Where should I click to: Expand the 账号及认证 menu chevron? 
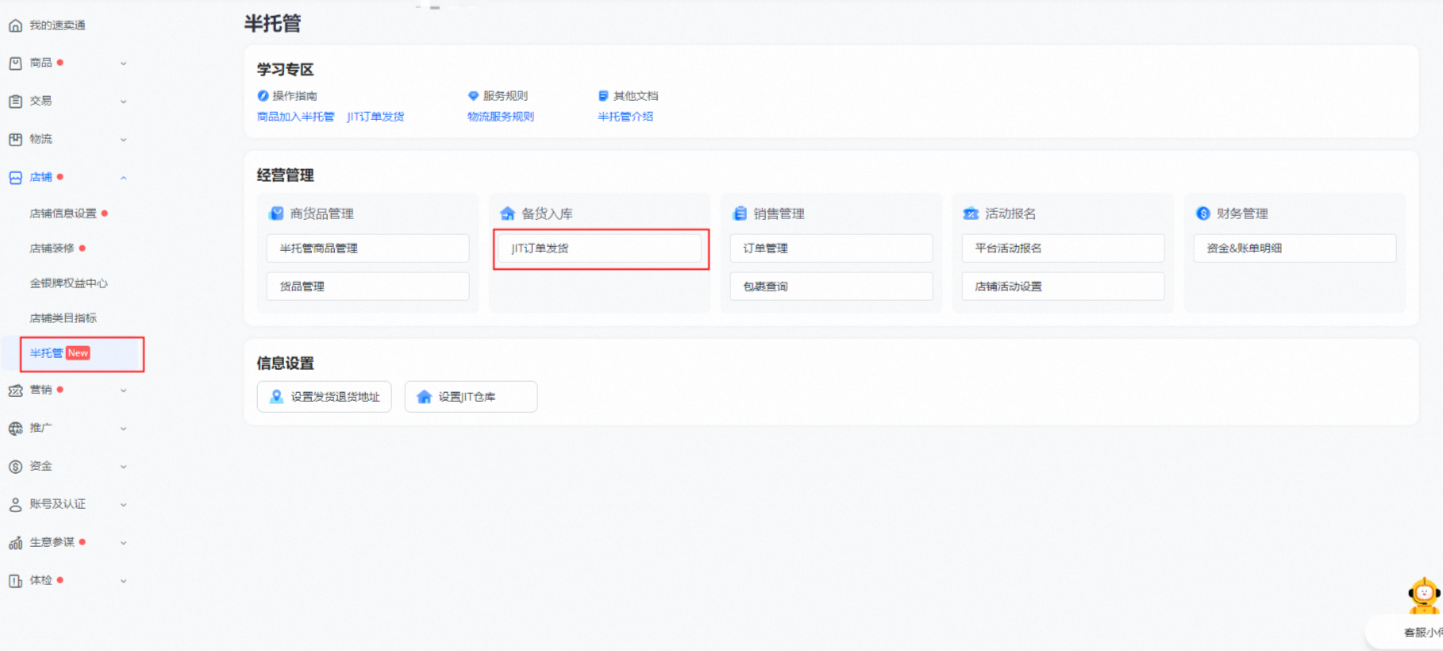pos(123,505)
